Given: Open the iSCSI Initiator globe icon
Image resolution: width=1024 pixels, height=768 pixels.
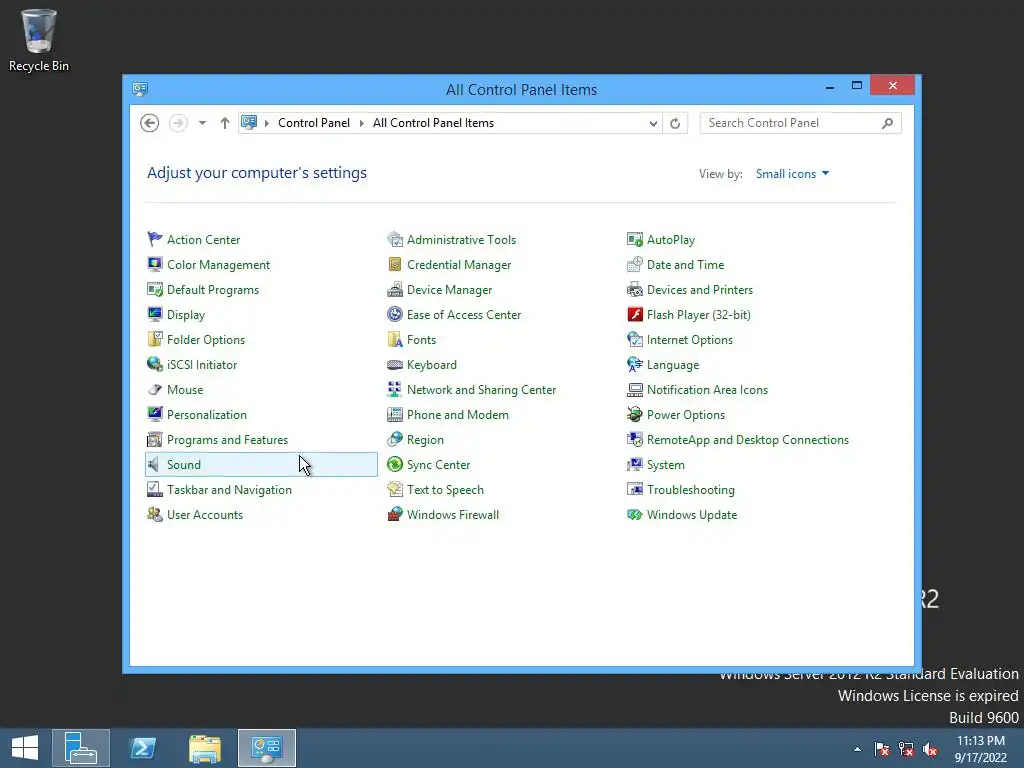Looking at the screenshot, I should (155, 364).
